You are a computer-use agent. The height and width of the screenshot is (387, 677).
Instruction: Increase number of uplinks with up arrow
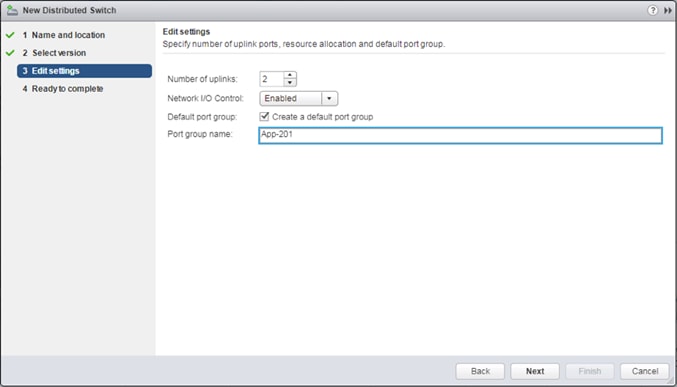[x=290, y=75]
